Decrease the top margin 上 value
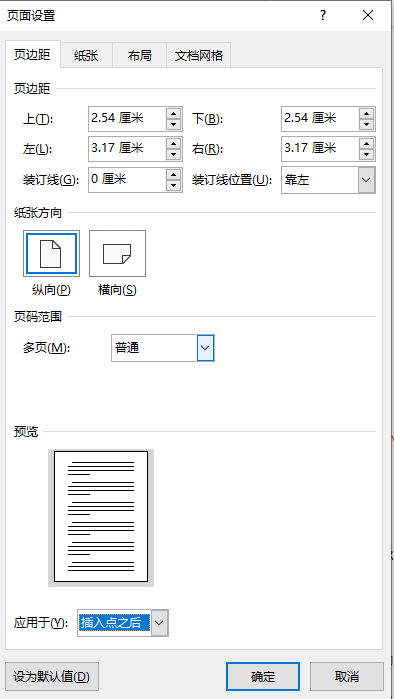Image resolution: width=394 pixels, height=699 pixels. [x=174, y=124]
